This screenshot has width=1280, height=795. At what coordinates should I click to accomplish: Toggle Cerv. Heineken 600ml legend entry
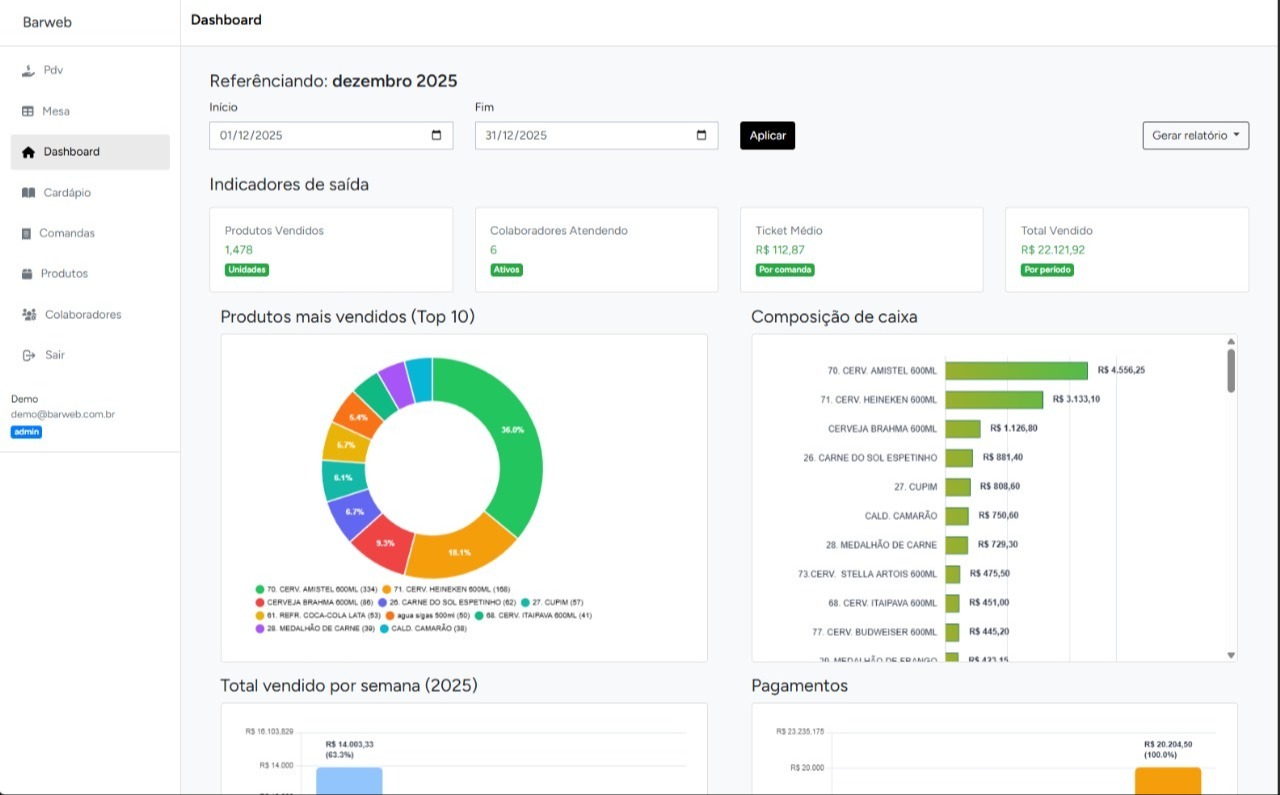pos(447,590)
